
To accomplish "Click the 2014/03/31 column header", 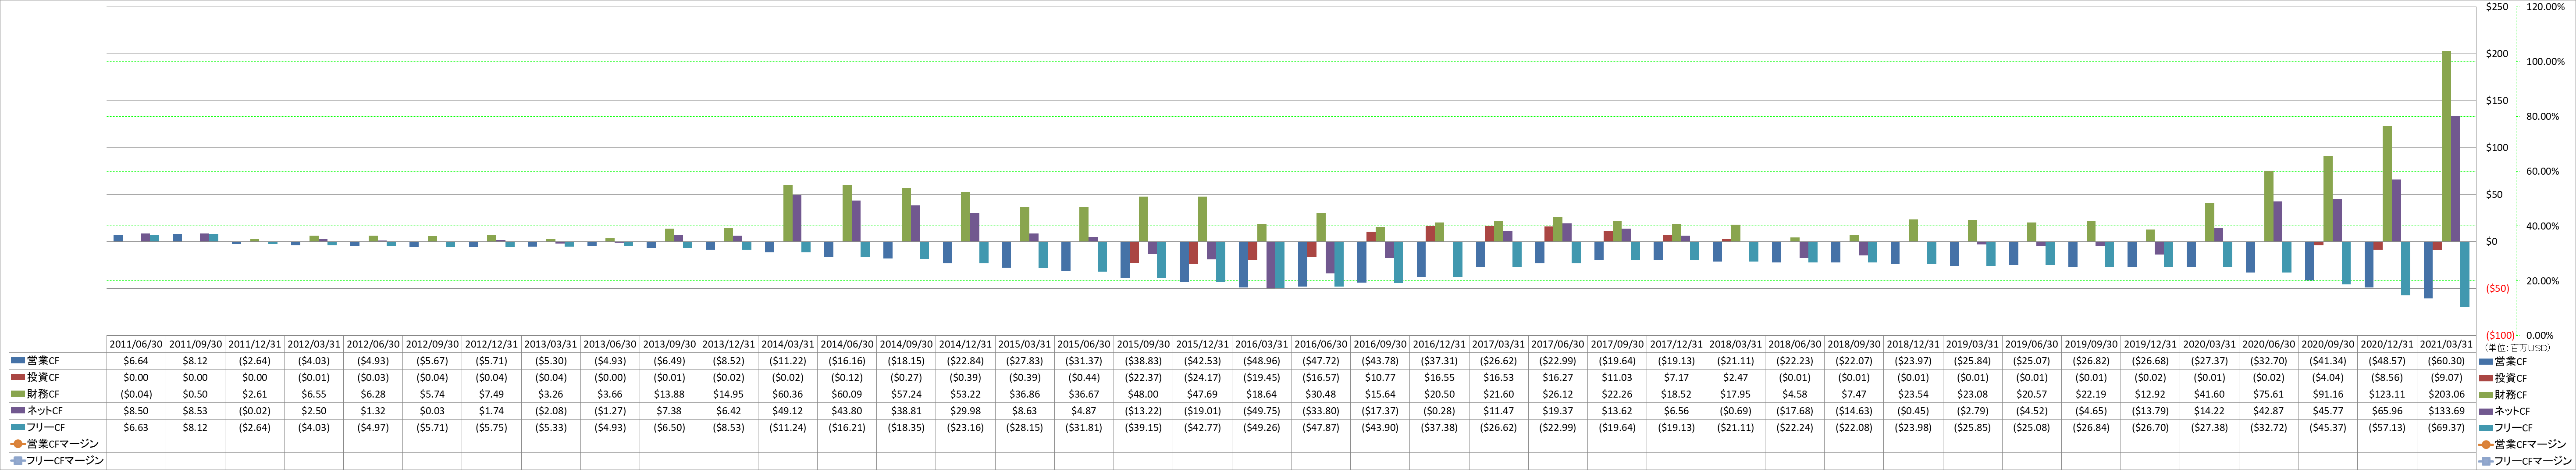I will click(x=788, y=344).
